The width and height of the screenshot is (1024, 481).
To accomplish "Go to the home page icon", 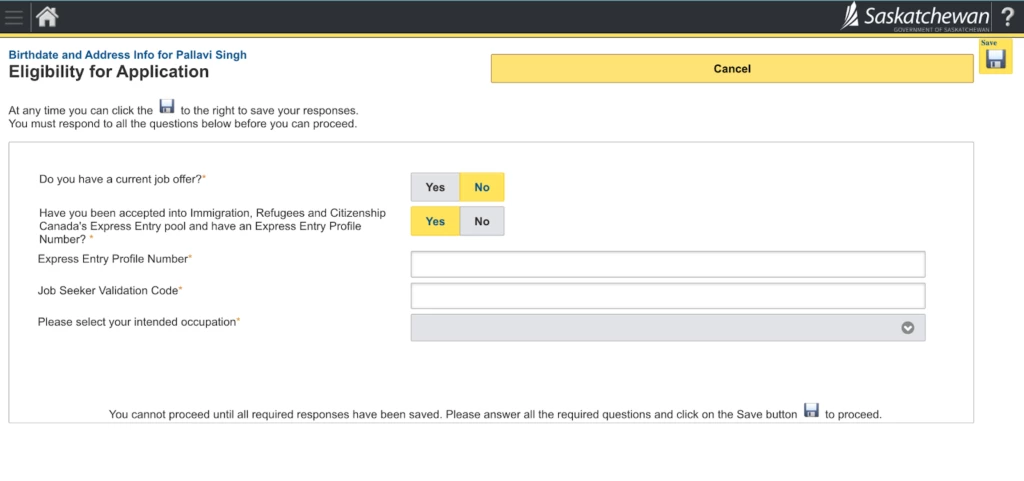I will click(47, 17).
